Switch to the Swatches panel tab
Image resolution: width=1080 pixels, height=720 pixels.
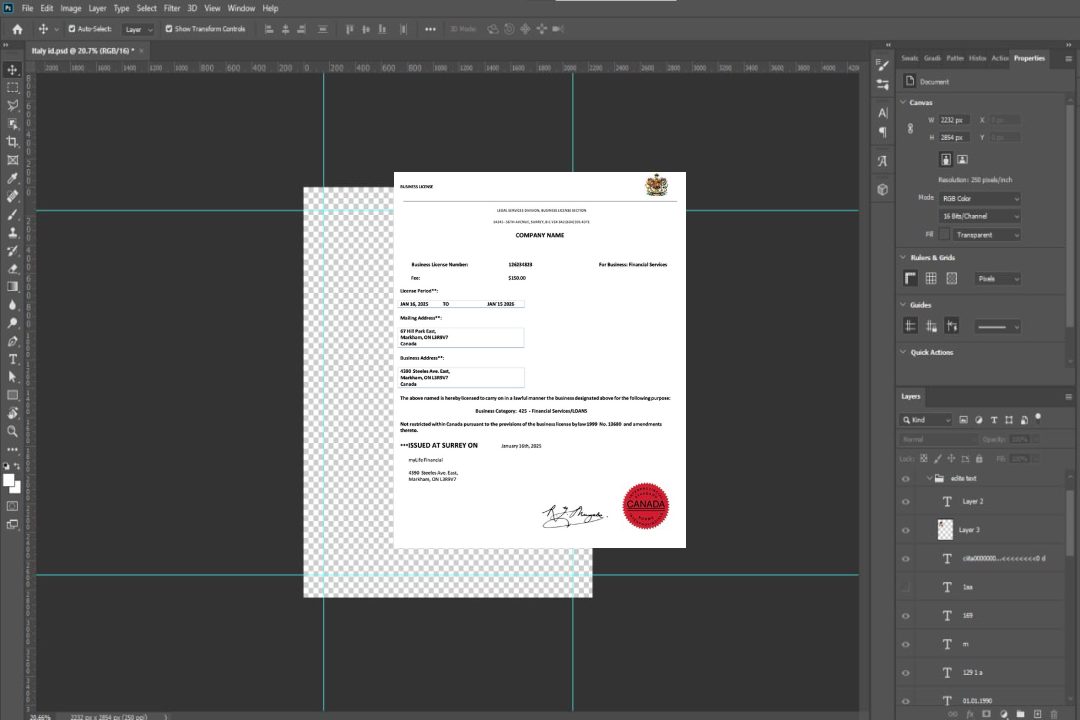pyautogui.click(x=910, y=59)
